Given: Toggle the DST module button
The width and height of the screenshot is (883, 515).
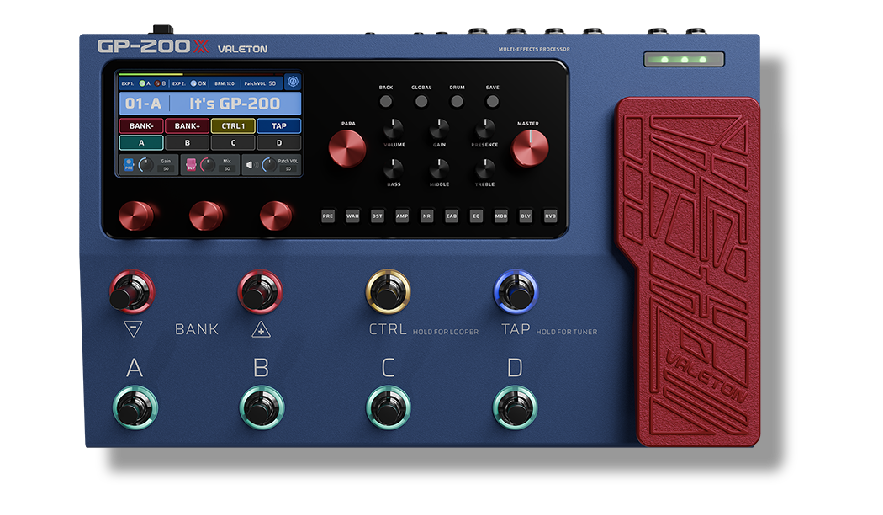Looking at the screenshot, I should 377,216.
